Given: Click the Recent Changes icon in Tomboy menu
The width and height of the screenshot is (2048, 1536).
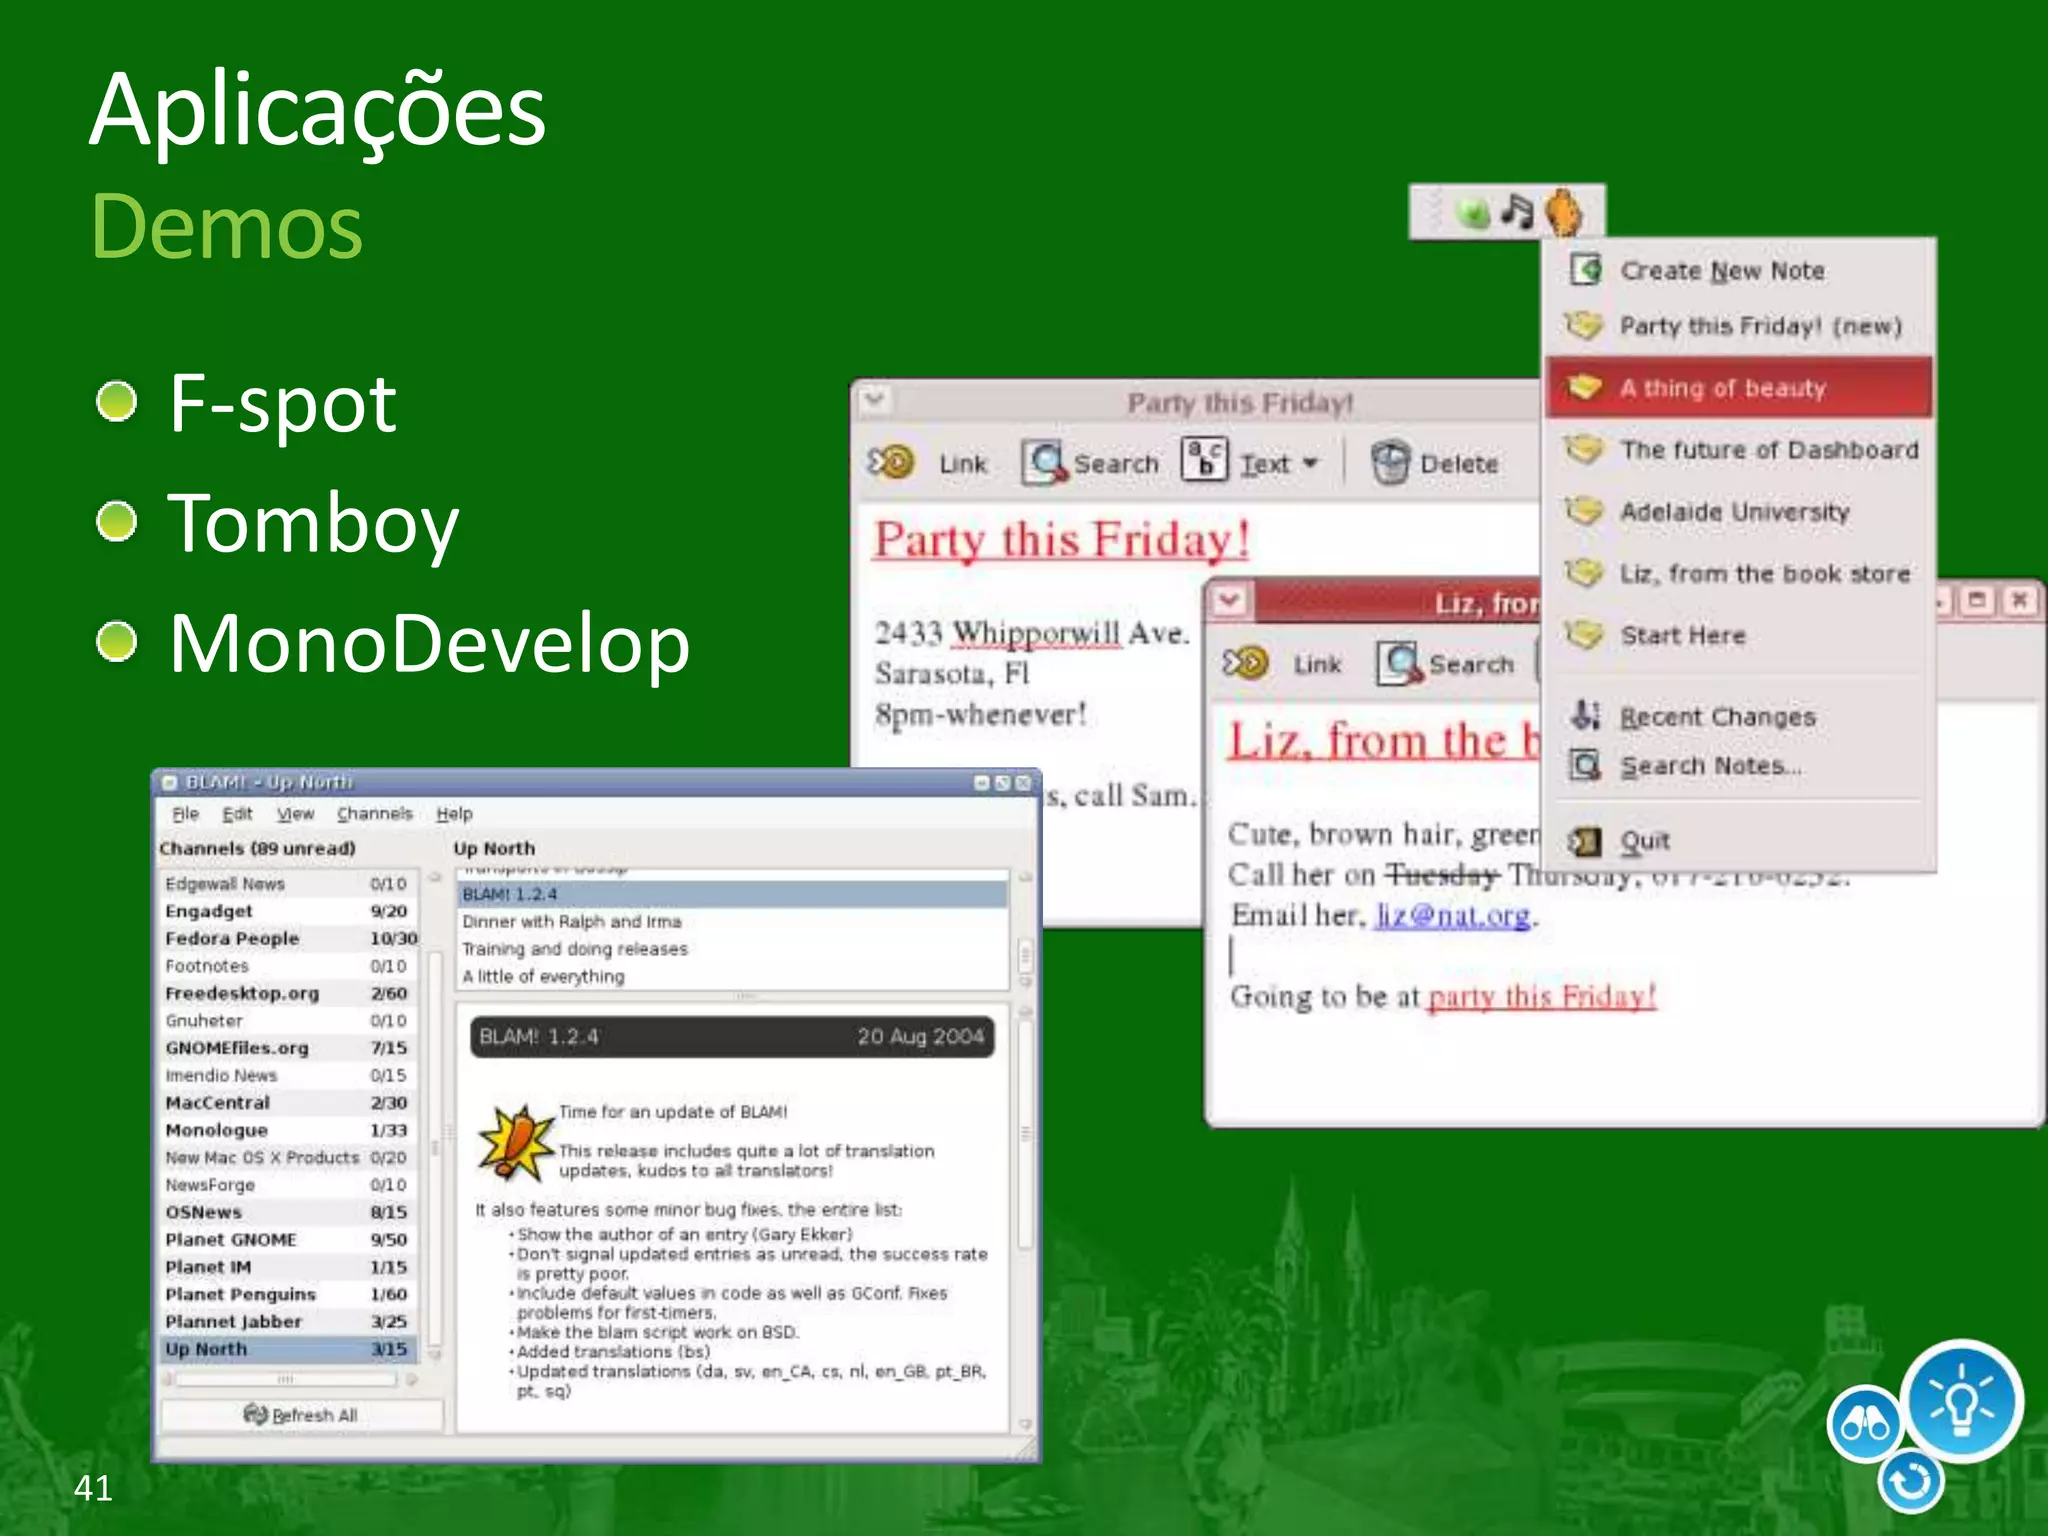Looking at the screenshot, I should click(x=1586, y=715).
